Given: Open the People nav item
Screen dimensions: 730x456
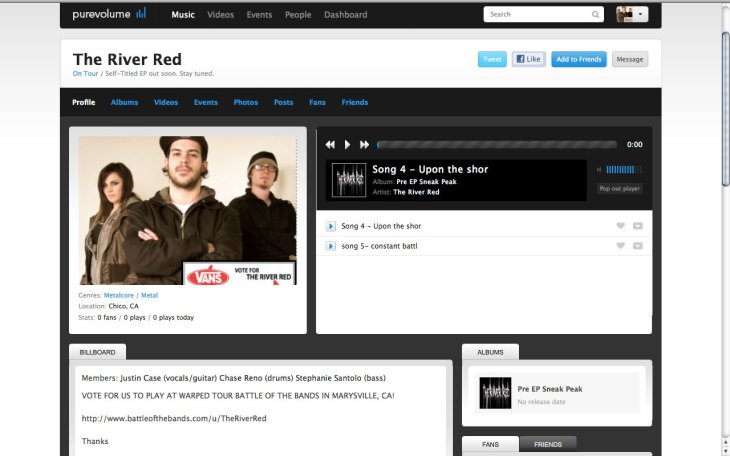Looking at the screenshot, I should click(x=298, y=15).
